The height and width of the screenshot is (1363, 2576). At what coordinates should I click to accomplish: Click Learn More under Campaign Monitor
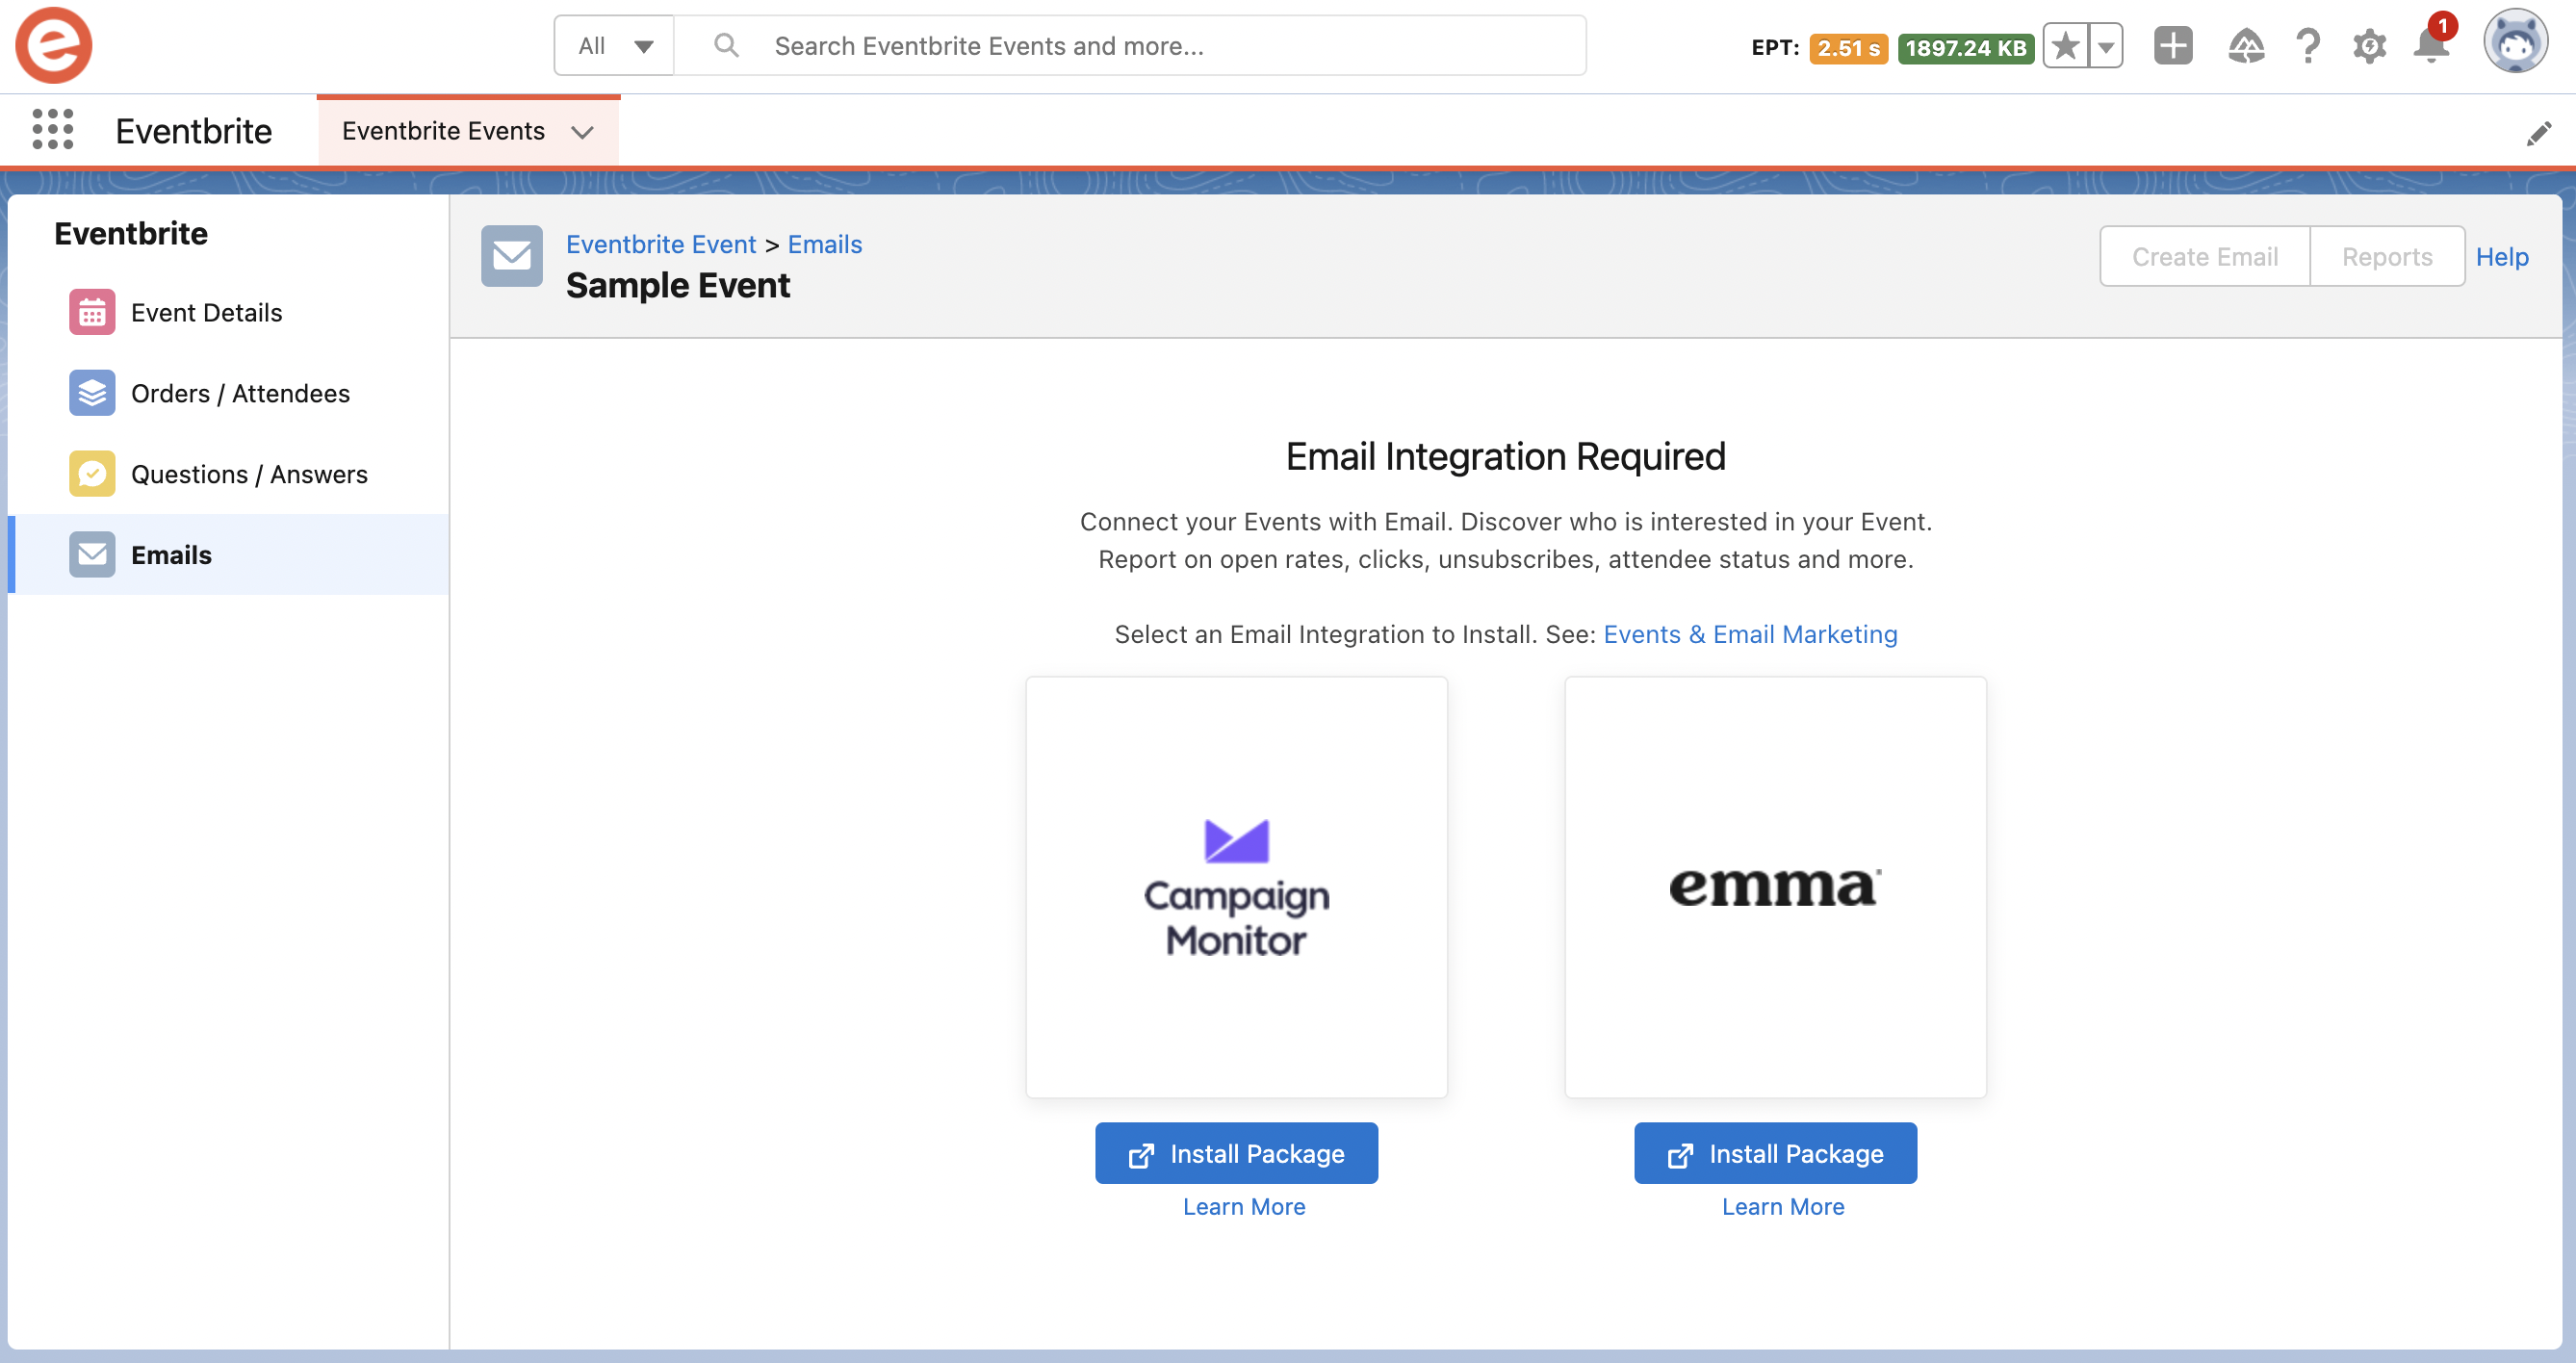1243,1206
